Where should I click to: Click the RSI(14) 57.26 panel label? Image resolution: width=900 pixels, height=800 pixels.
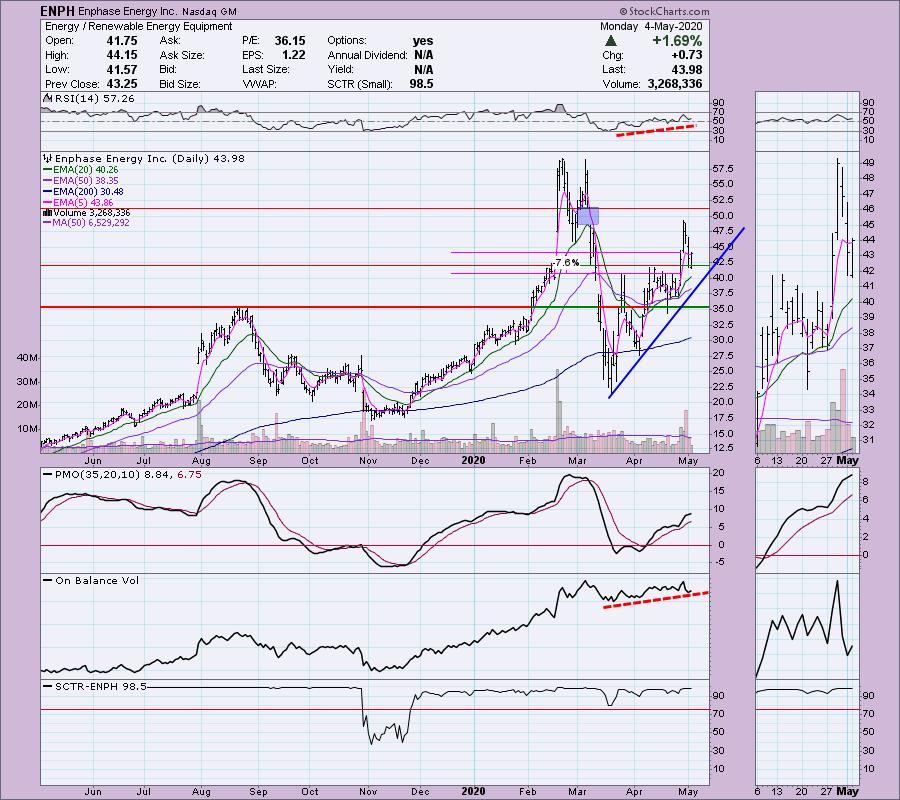94,99
